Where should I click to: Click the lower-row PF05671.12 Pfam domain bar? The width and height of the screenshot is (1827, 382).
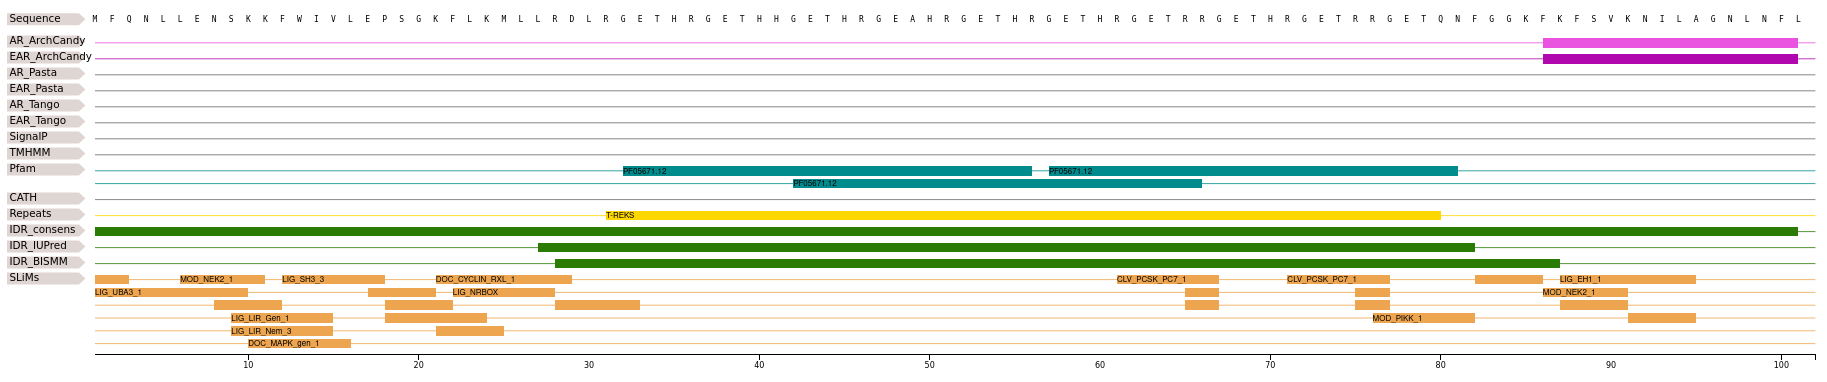tap(997, 183)
